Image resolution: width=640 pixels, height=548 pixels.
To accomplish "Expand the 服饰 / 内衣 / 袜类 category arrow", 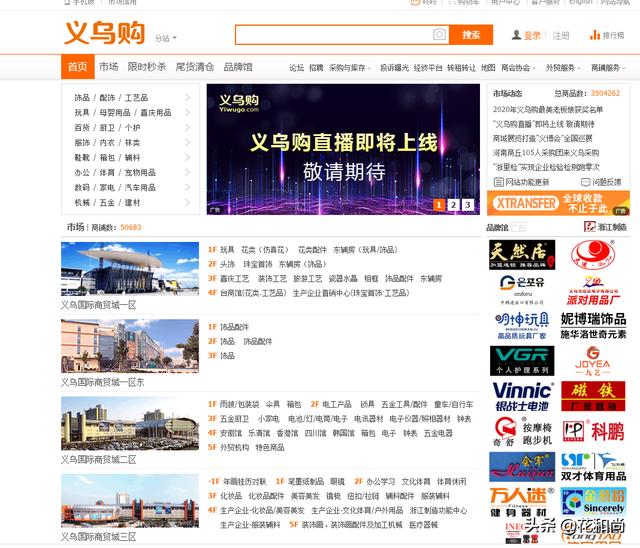I will (x=188, y=142).
